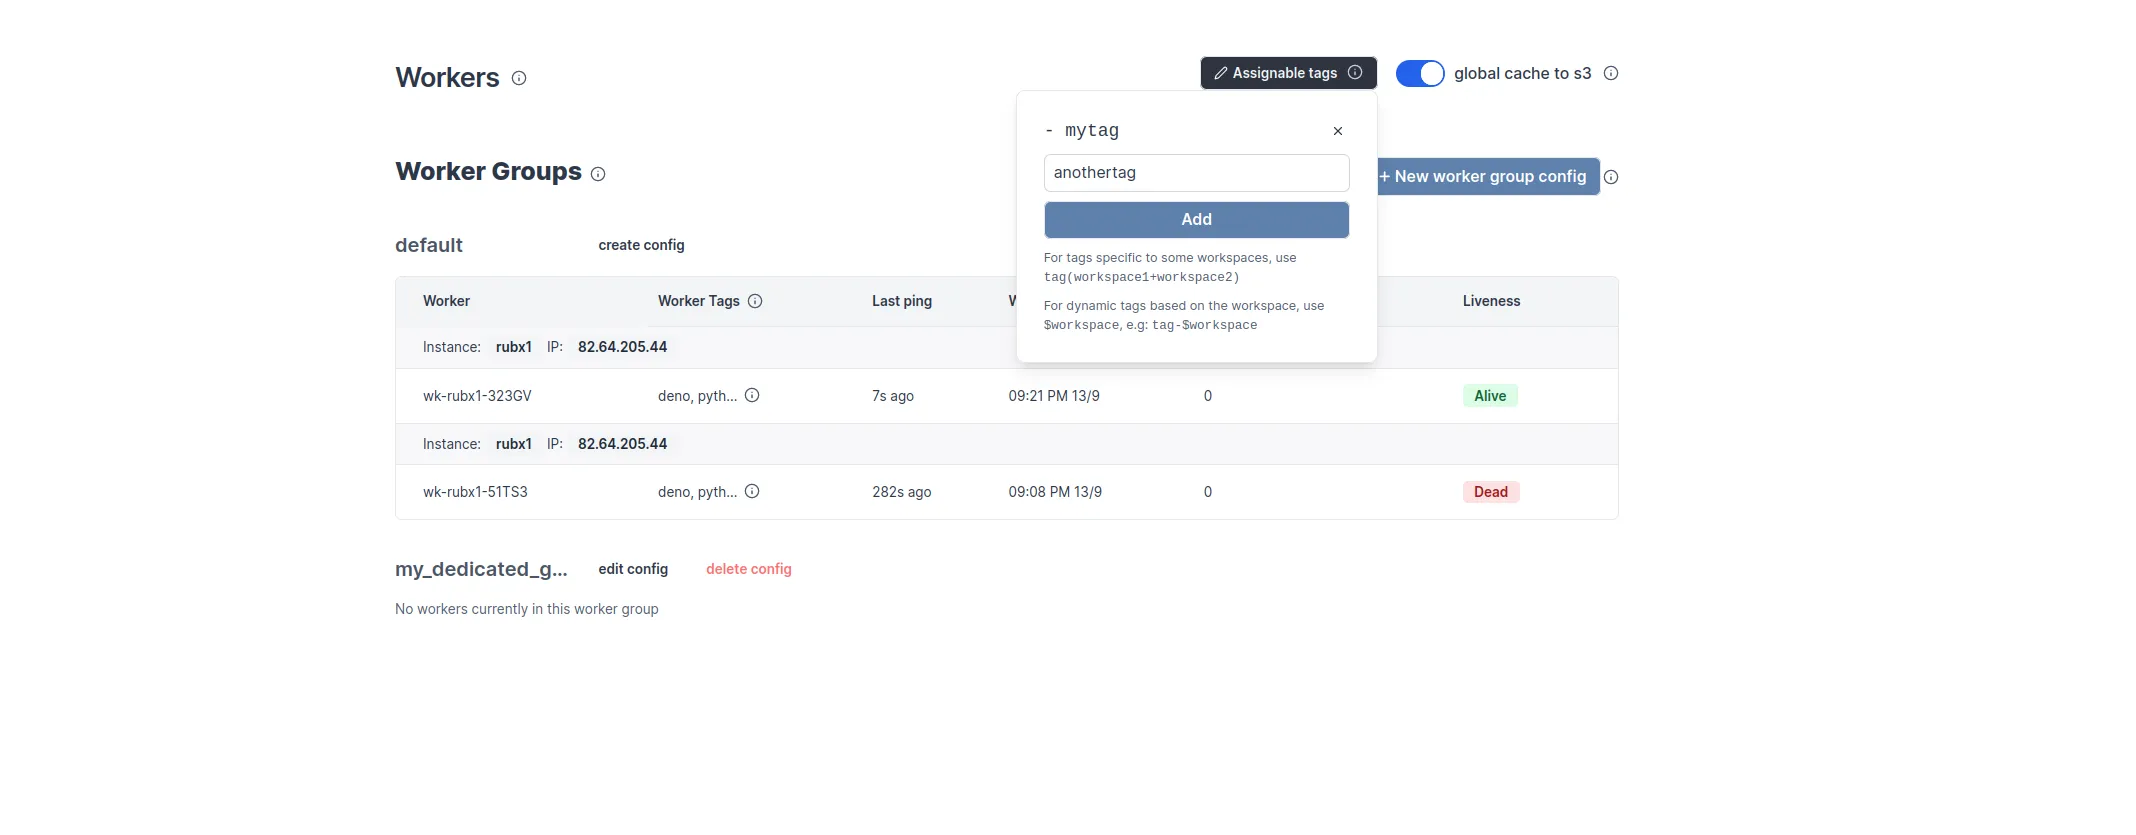Select worker row wk-rubx1-323GV
This screenshot has height=835, width=2136.
click(477, 396)
